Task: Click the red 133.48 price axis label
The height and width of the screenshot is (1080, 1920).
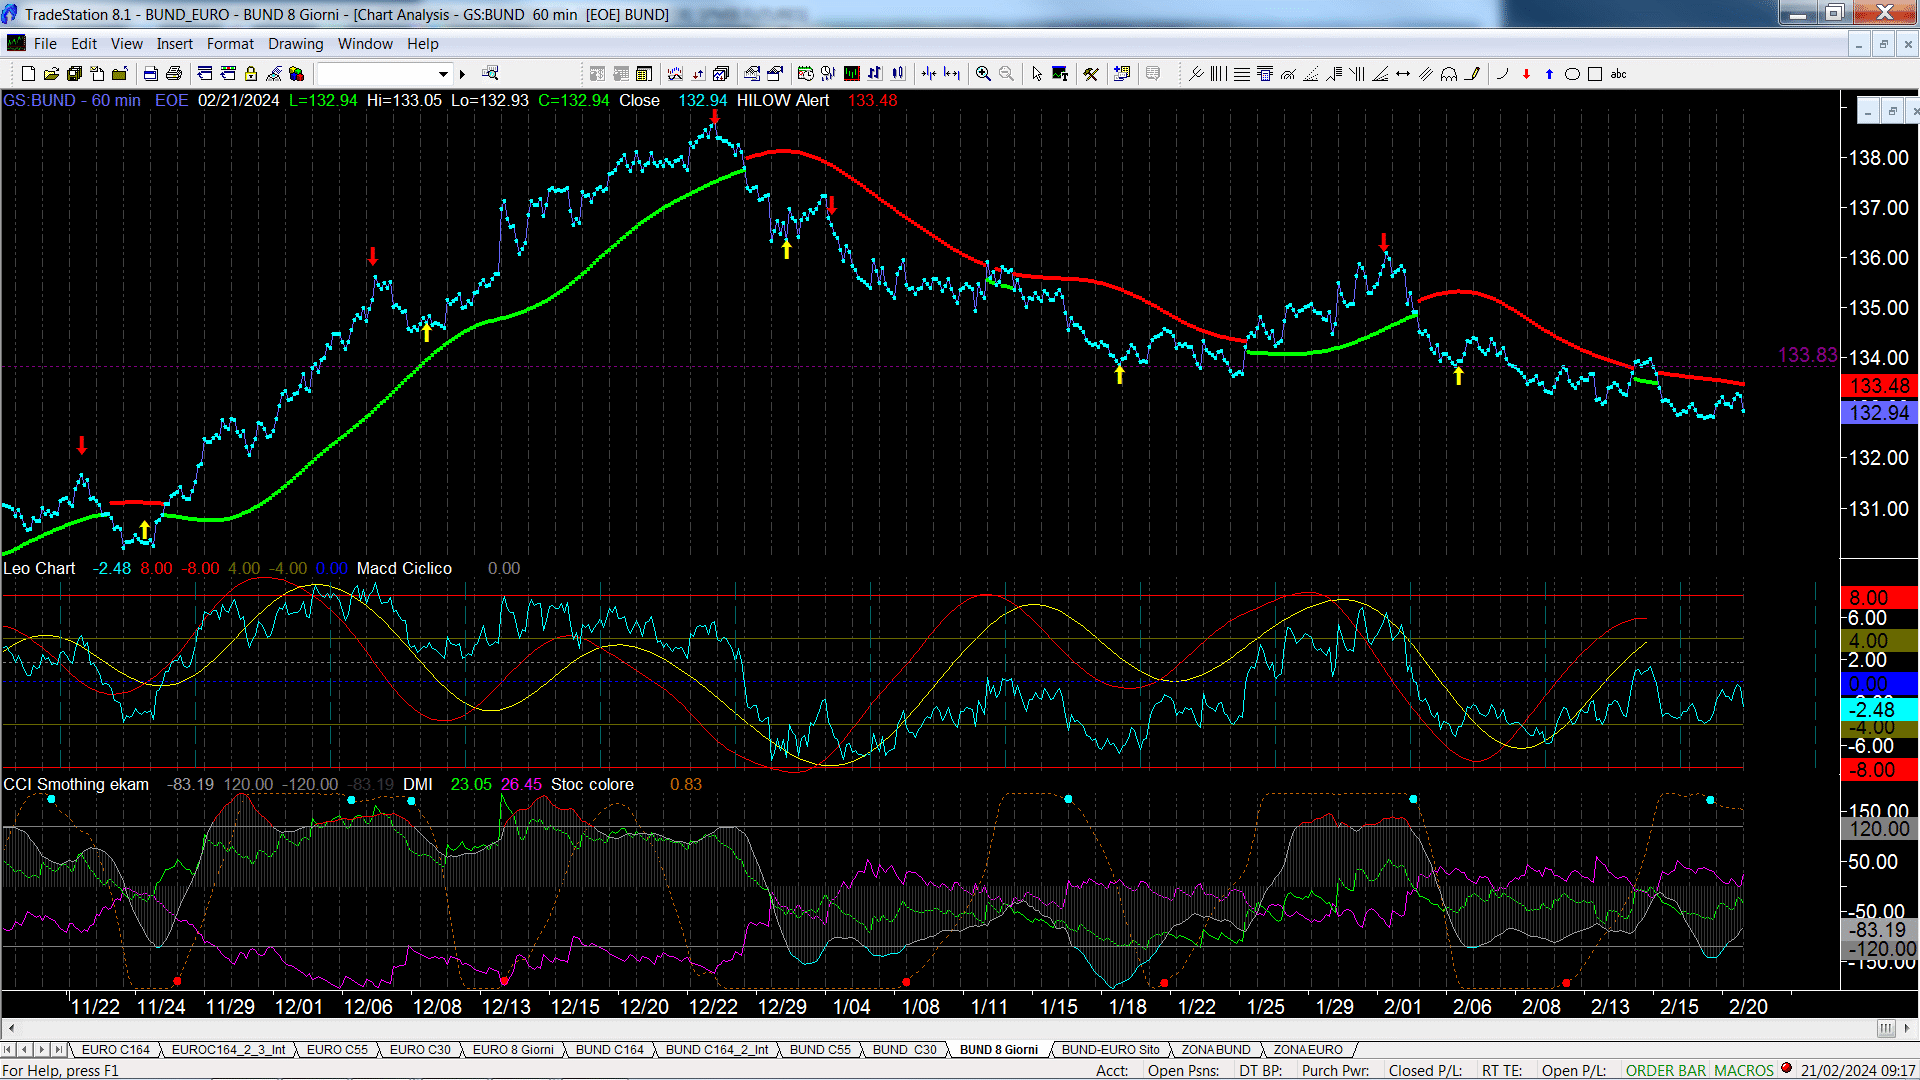Action: pos(1879,386)
